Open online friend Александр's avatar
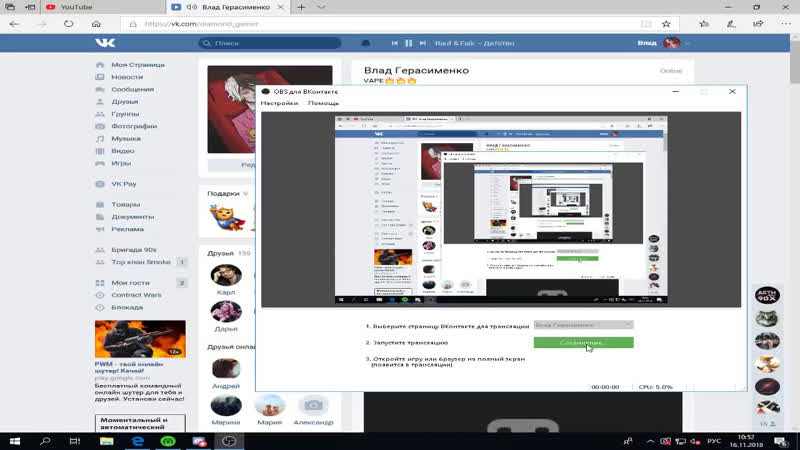 coord(313,405)
